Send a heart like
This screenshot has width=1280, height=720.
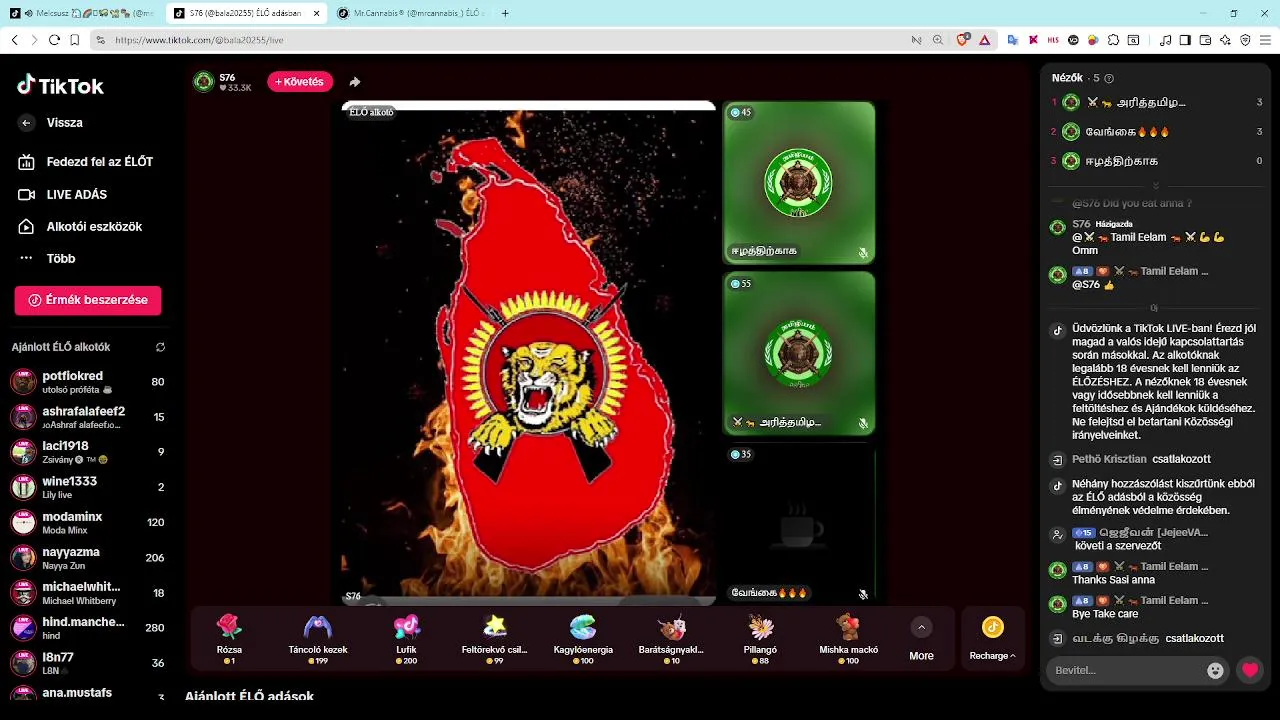(1250, 670)
